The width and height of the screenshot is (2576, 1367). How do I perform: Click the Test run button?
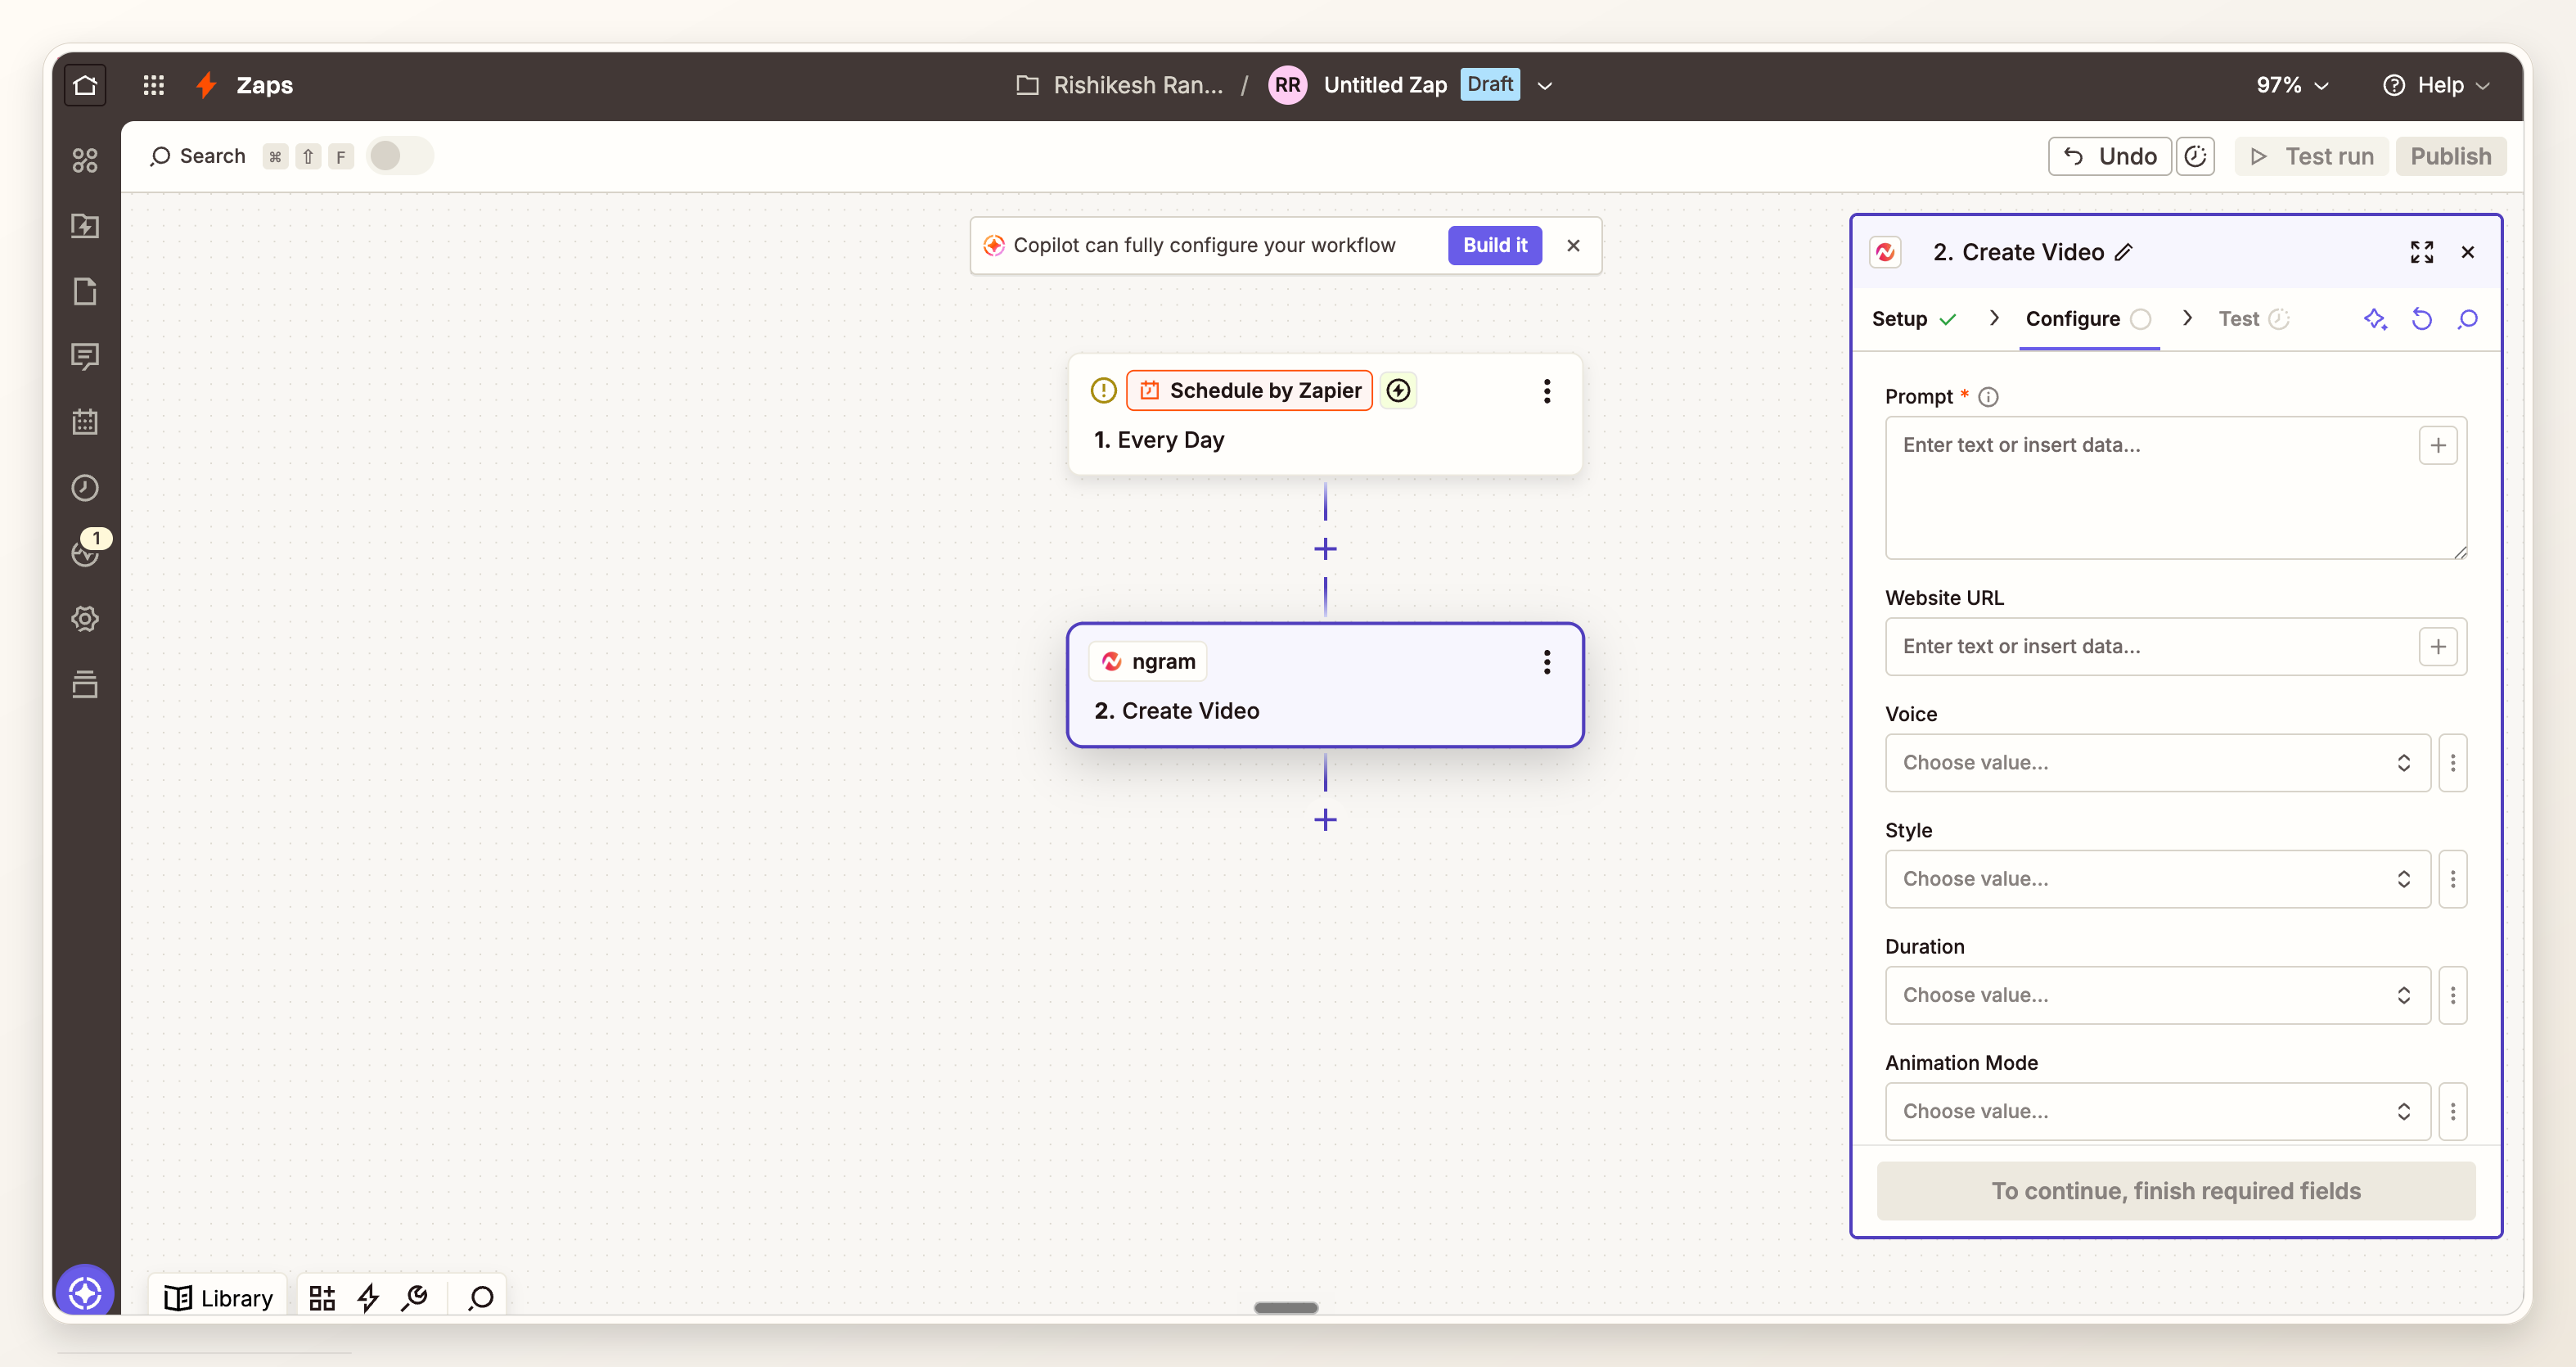2311,157
